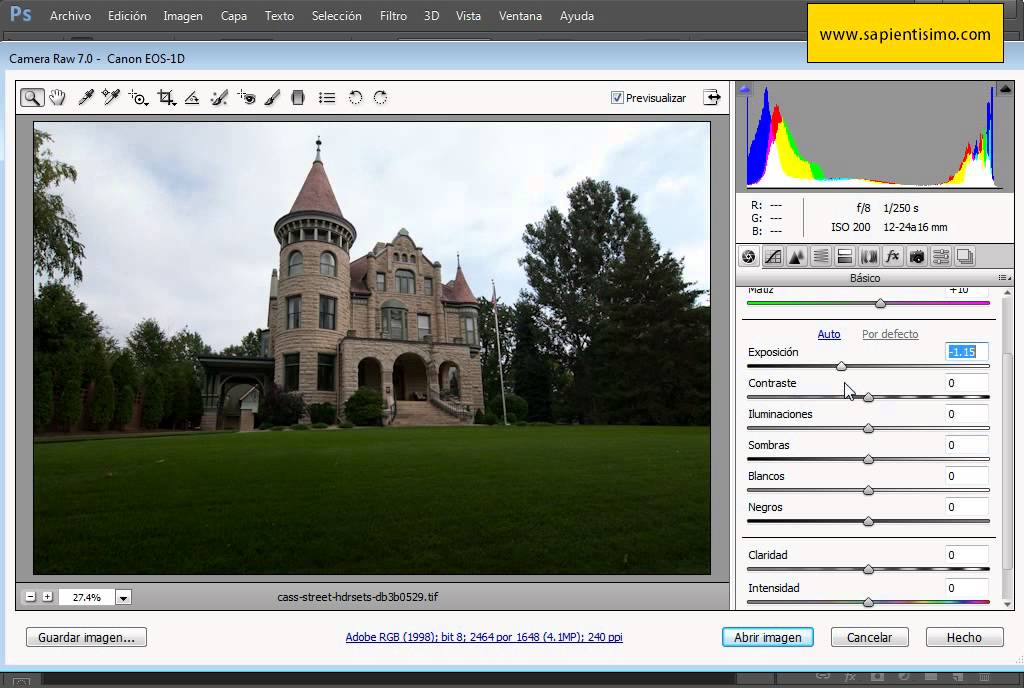This screenshot has height=688, width=1024.
Task: Click the Abrir imagen button
Action: pyautogui.click(x=767, y=637)
